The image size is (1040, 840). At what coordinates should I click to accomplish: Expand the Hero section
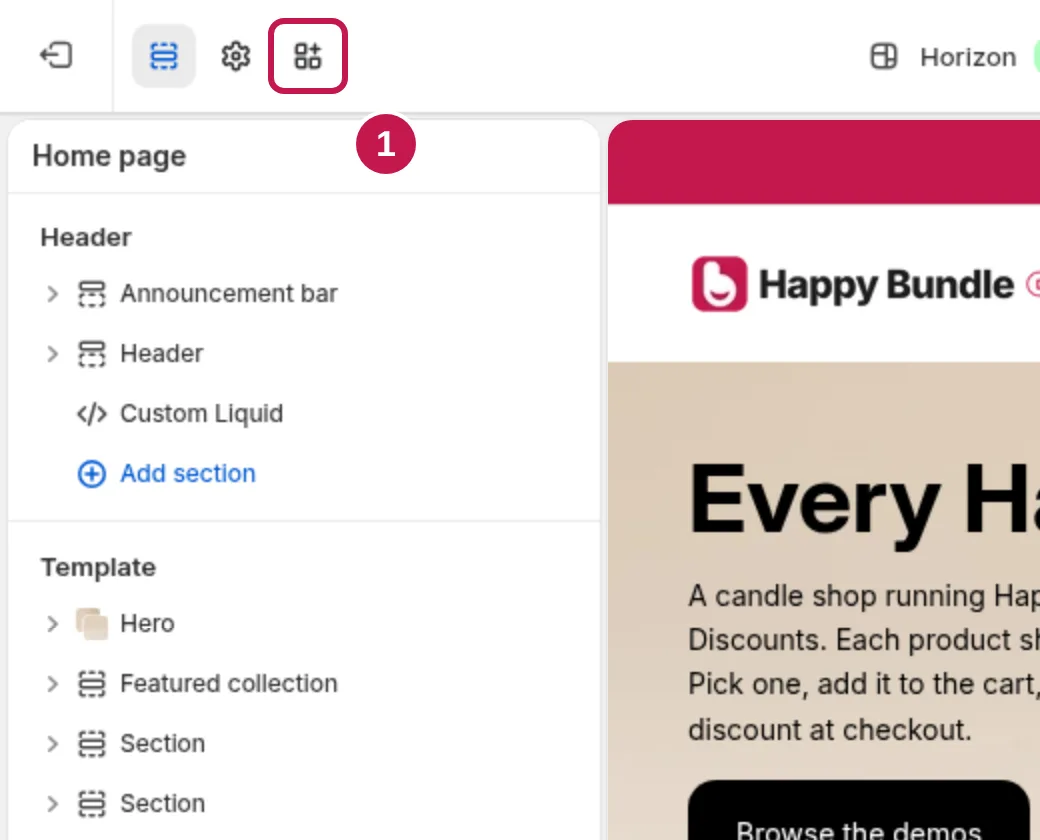pos(52,624)
